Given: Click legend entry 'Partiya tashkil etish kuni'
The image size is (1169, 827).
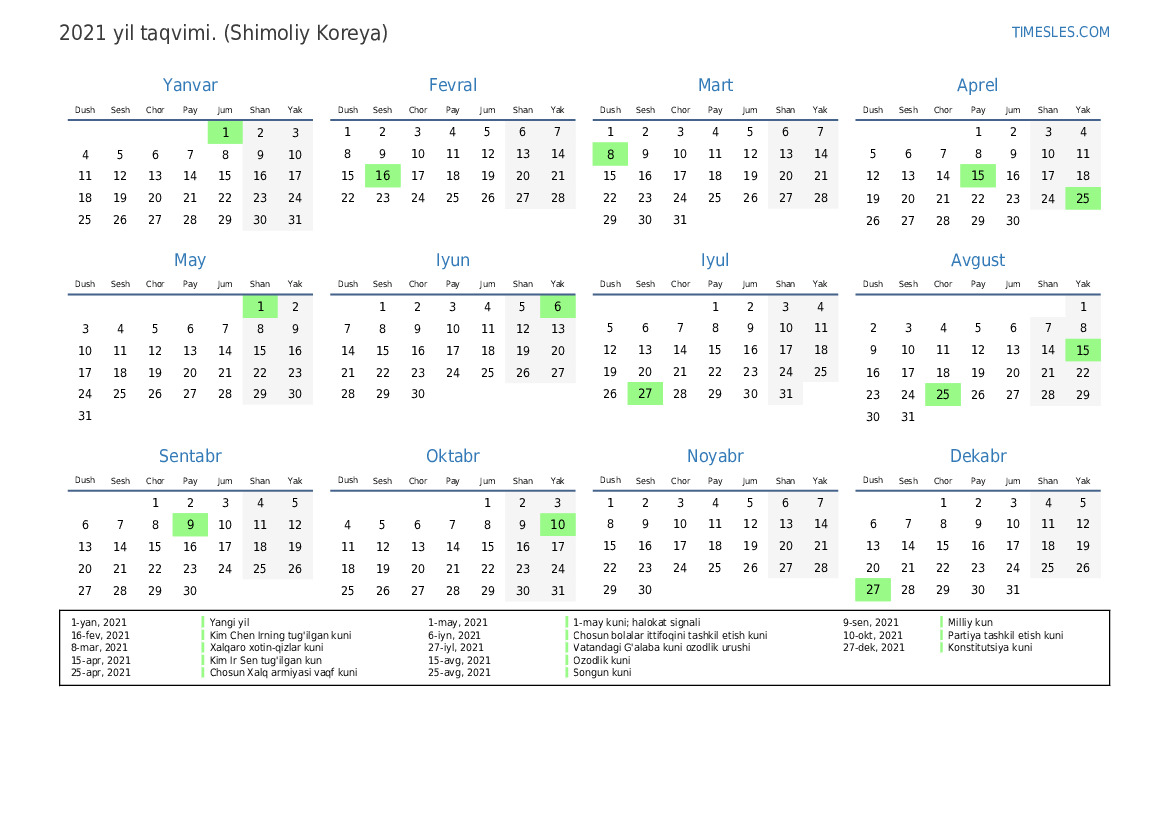Looking at the screenshot, I should (1006, 635).
